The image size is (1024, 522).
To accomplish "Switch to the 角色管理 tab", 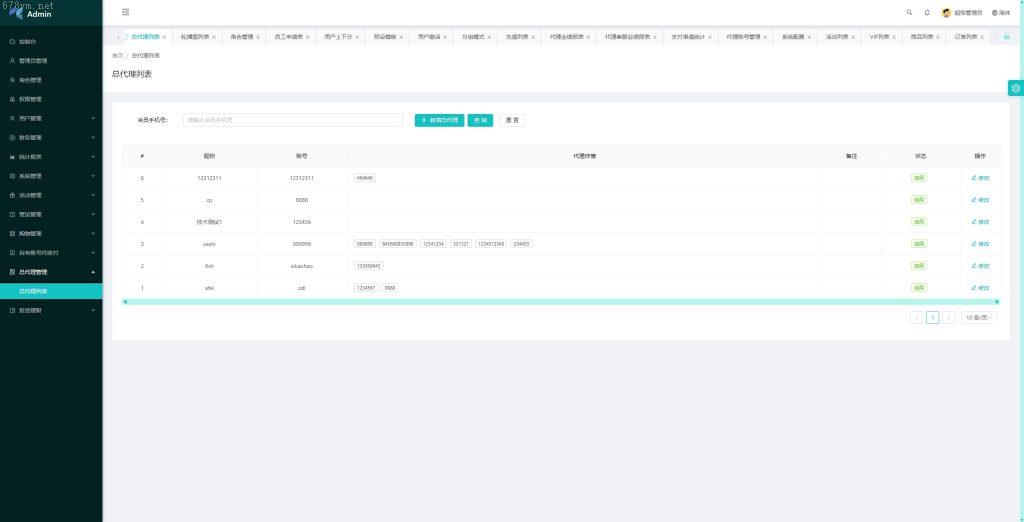I will tap(241, 37).
